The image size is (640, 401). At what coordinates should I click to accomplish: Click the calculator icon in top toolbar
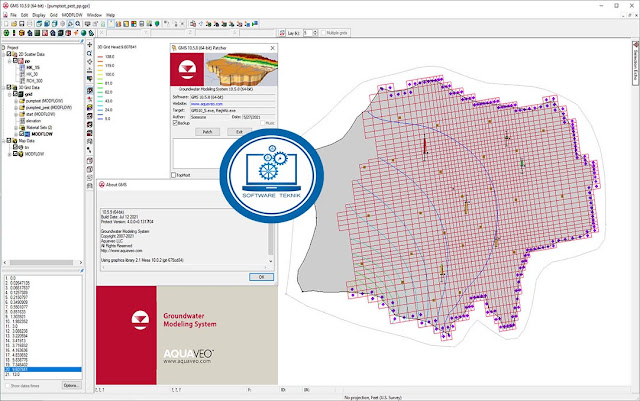tap(142, 24)
